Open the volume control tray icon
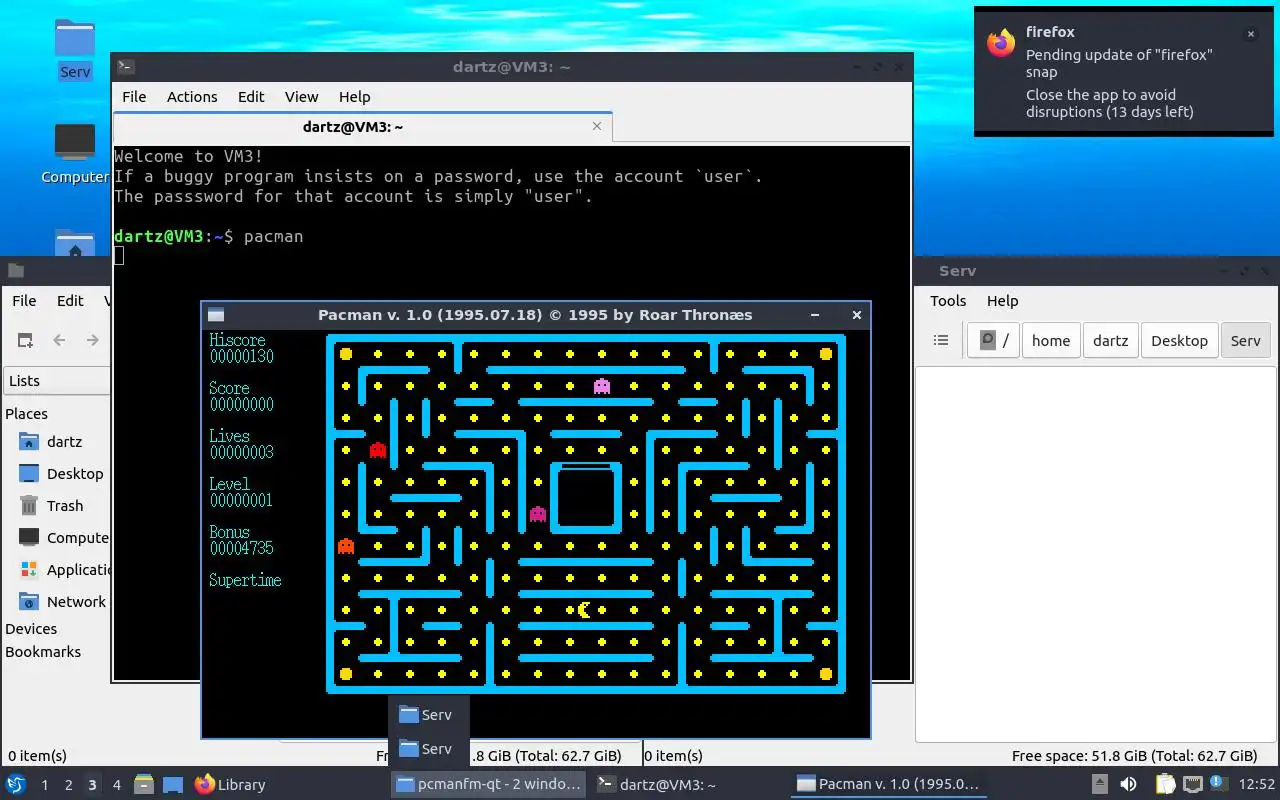Viewport: 1280px width, 800px height. (1128, 785)
